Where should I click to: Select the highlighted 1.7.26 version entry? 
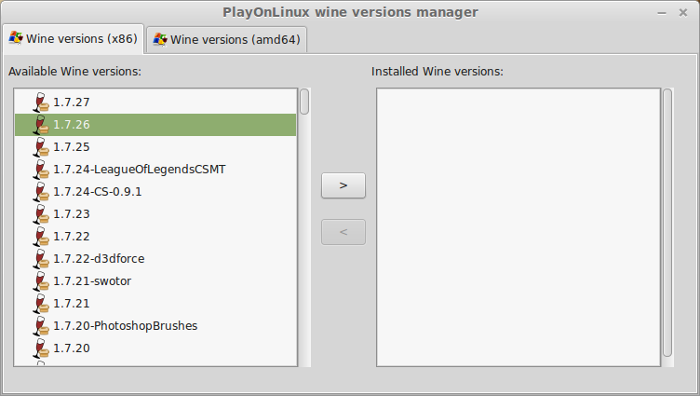[155, 125]
